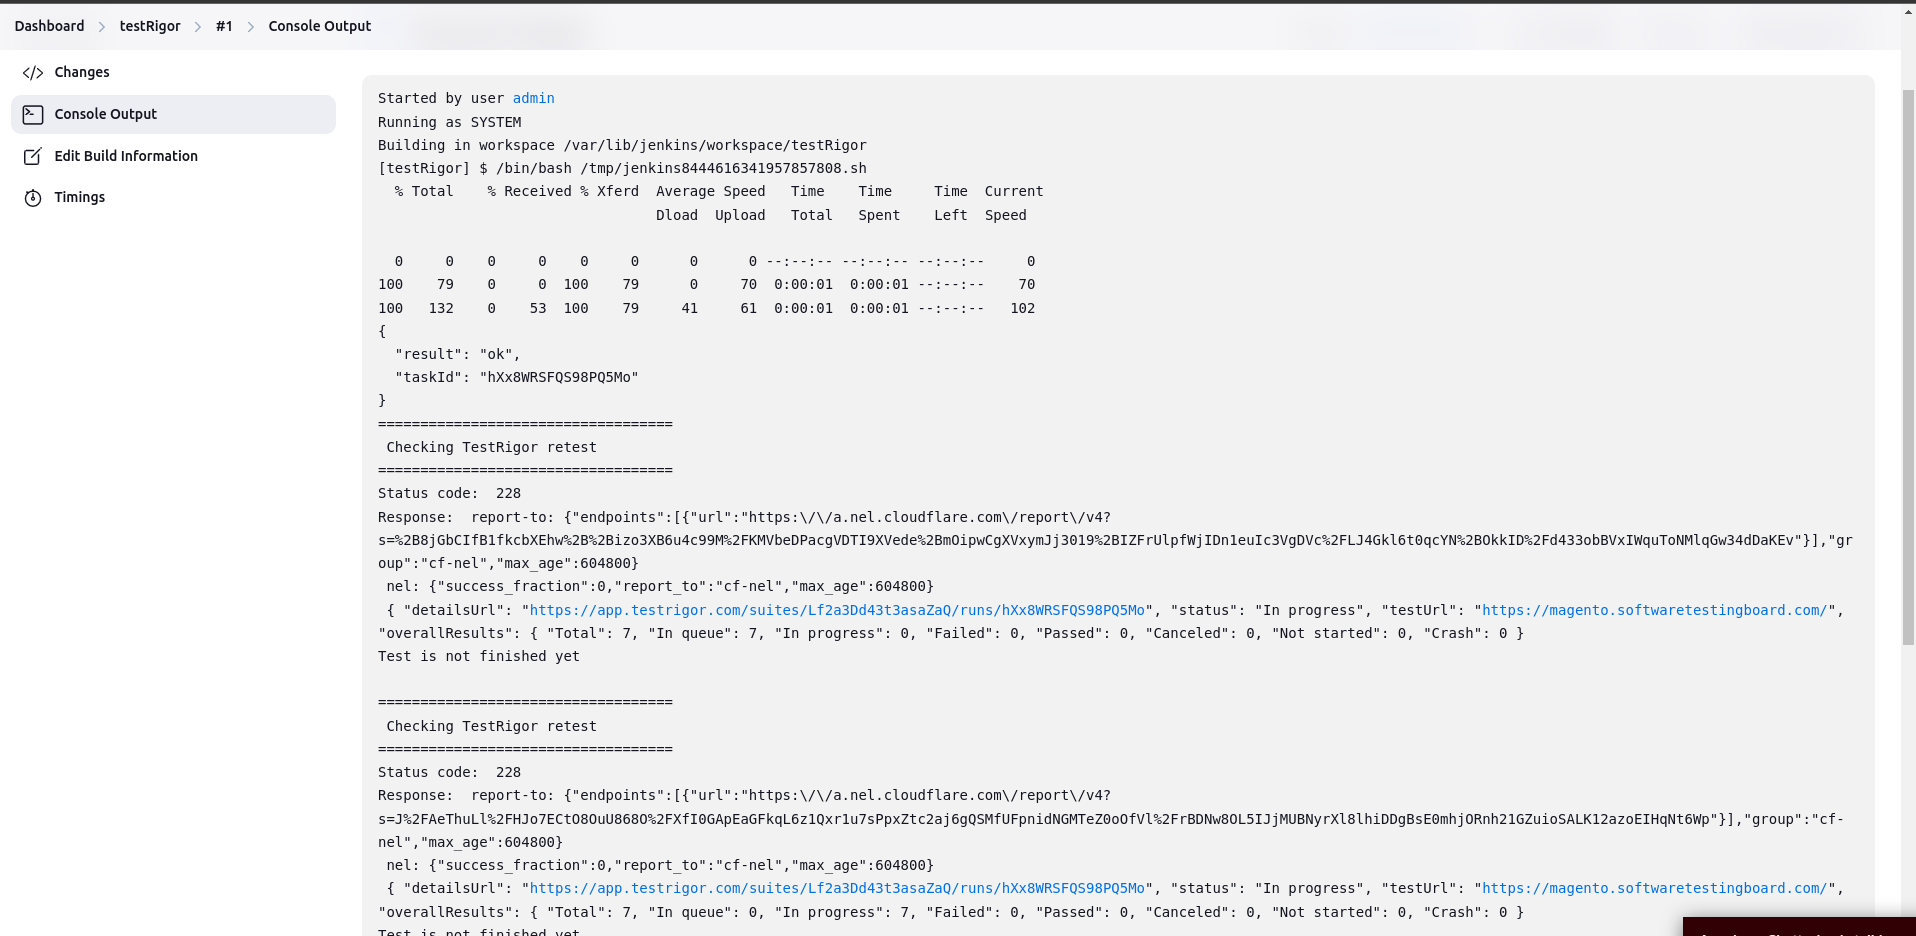This screenshot has height=936, width=1916.
Task: Open build #1 breadcrumb link
Action: click(224, 26)
